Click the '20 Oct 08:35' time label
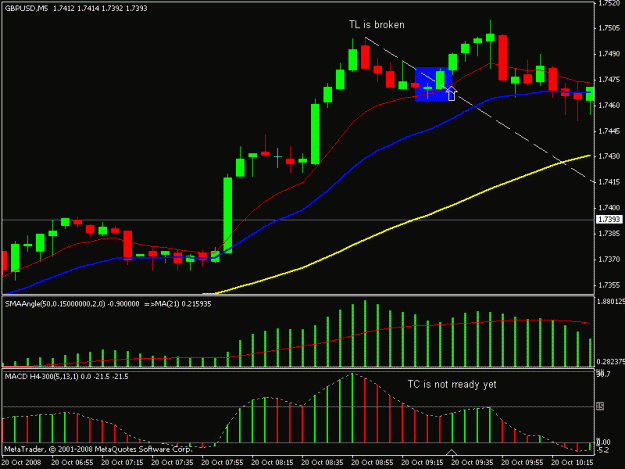Screen dimensions: 625x469 click(x=322, y=463)
